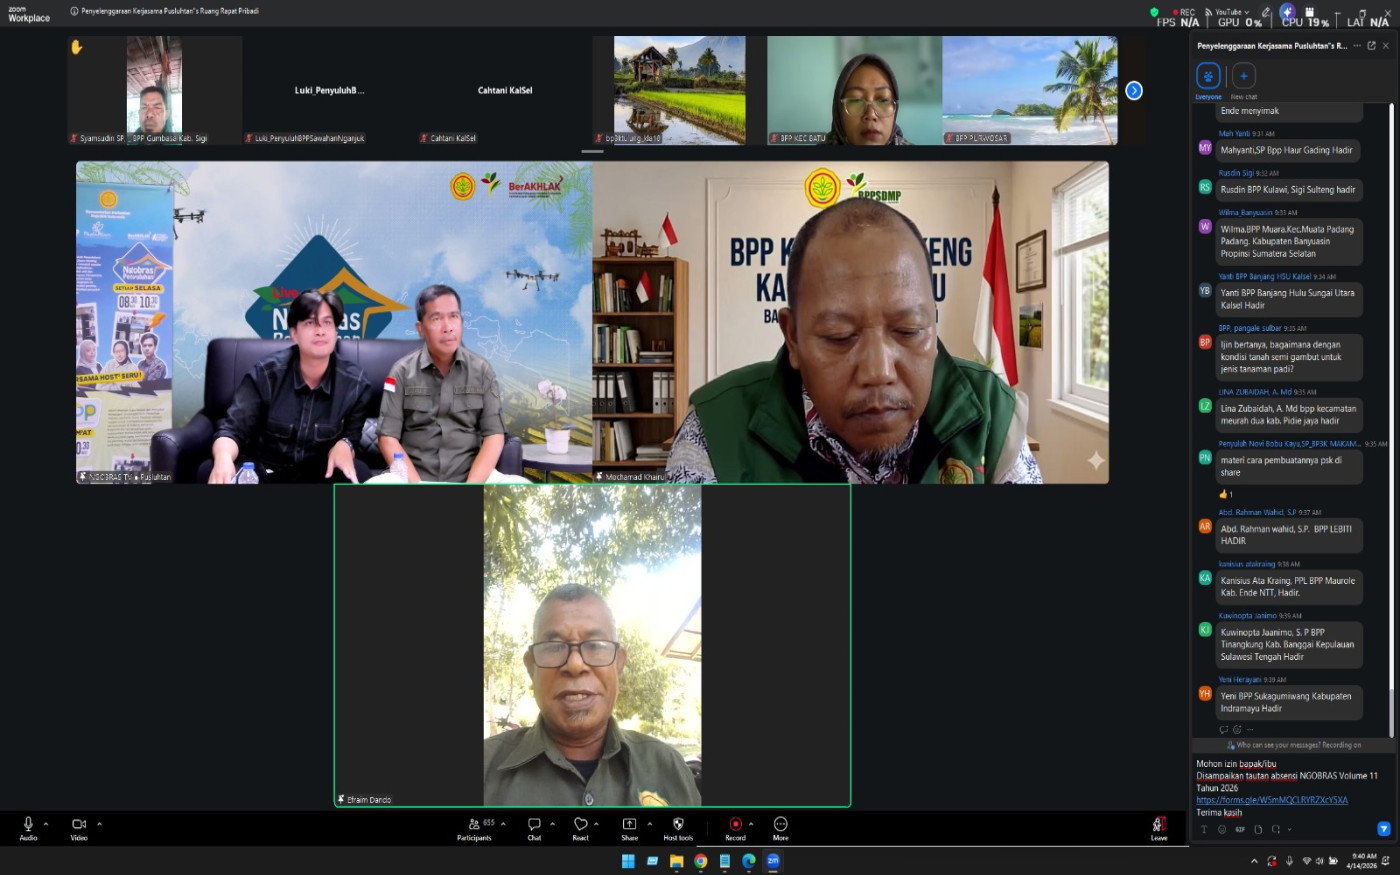
Task: Send the chat message with blue arrow
Action: 1384,829
